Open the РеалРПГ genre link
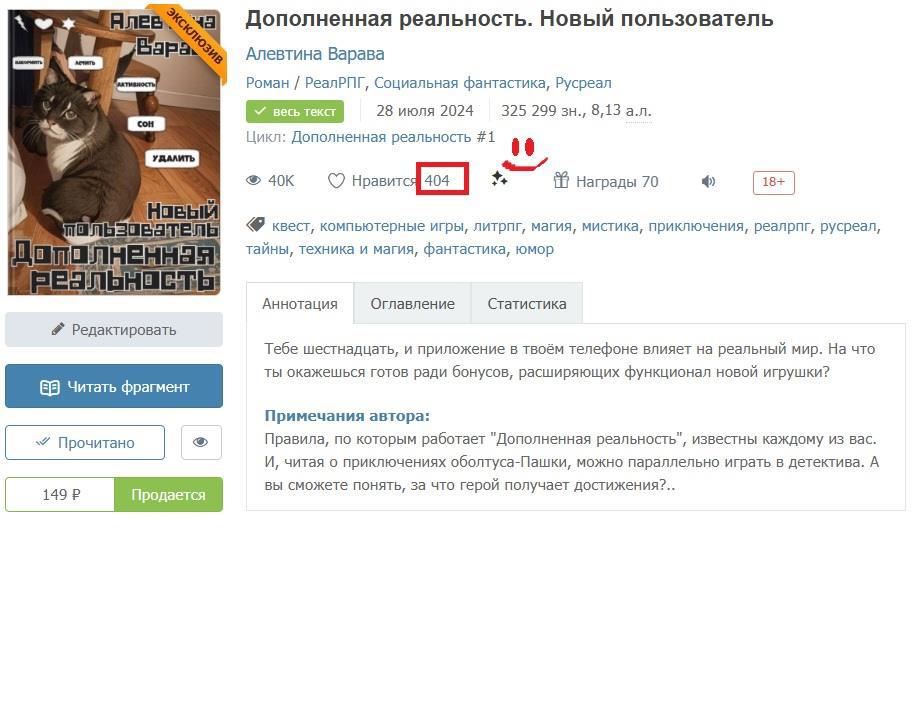The image size is (917, 725). (335, 83)
